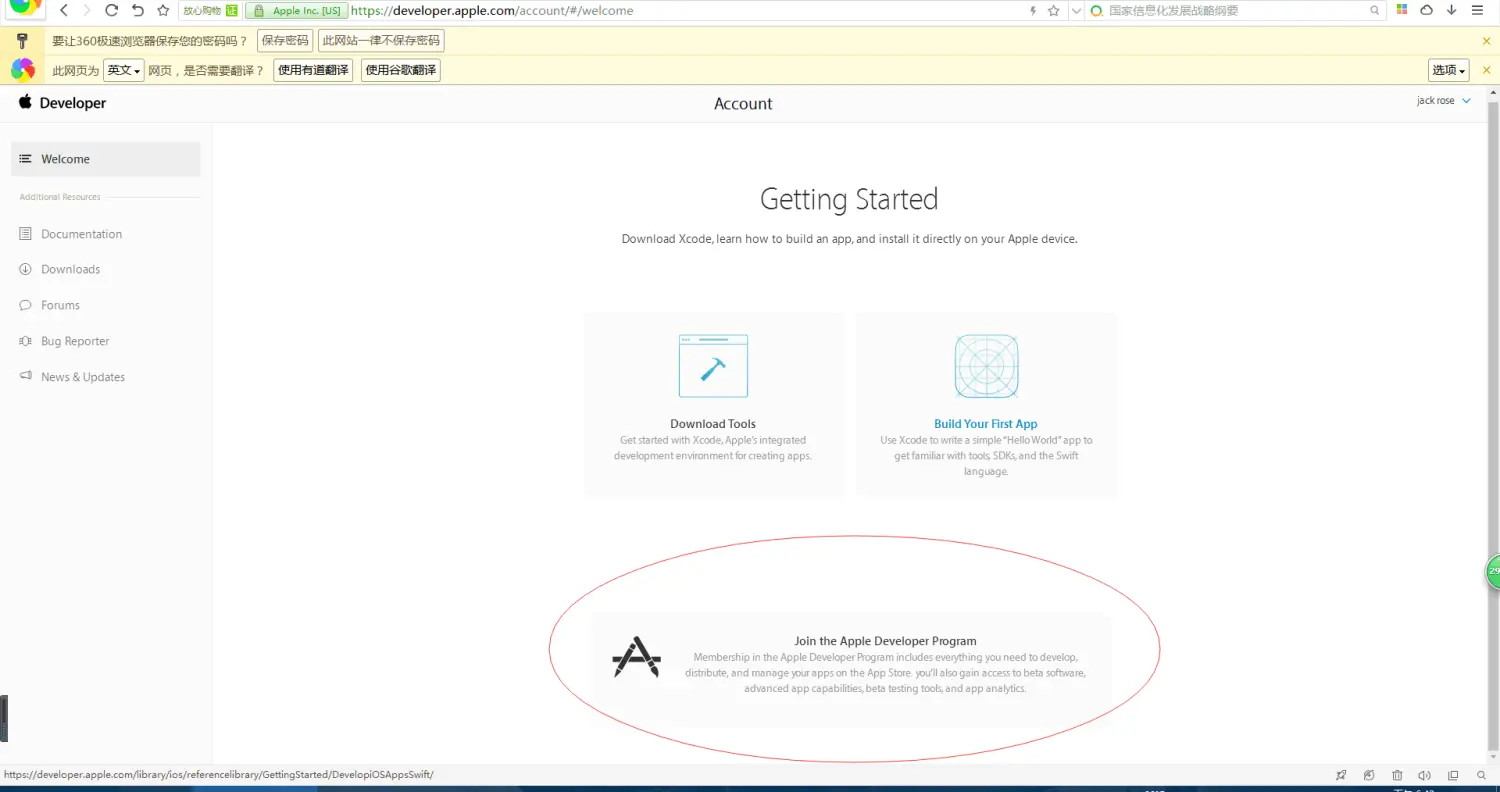The height and width of the screenshot is (792, 1500).
Task: Open the colorful apps grid extension icon
Action: pyautogui.click(x=1402, y=10)
